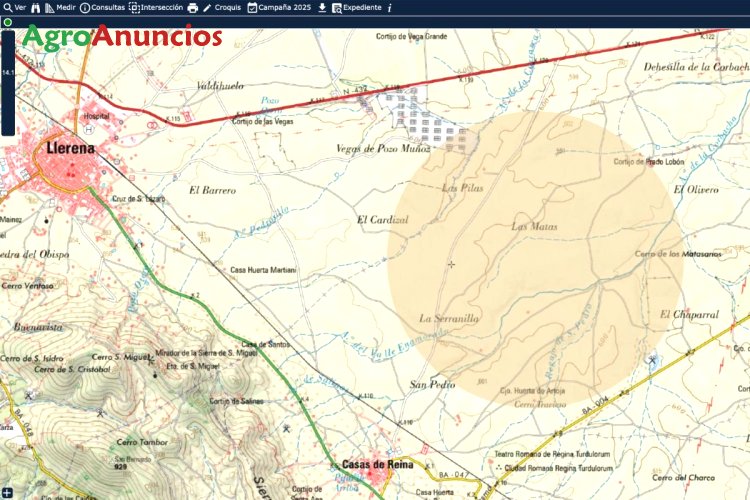
Task: Click the download arrow icon
Action: click(x=322, y=7)
